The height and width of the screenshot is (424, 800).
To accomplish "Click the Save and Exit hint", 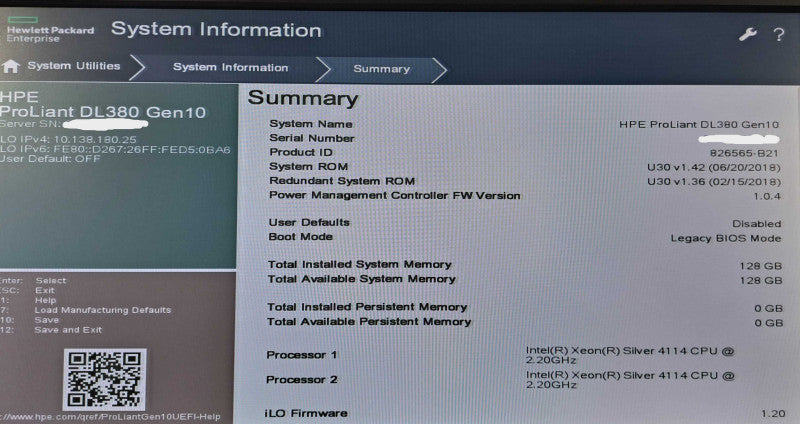I will (68, 330).
